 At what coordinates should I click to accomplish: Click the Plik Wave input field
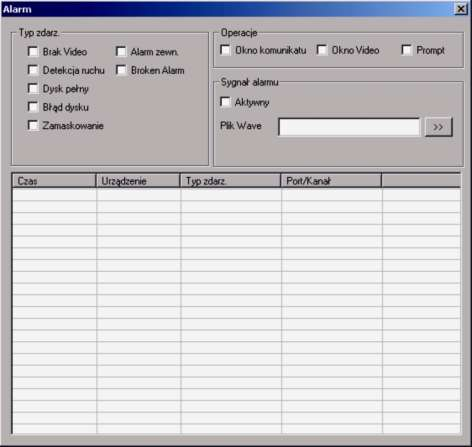click(x=349, y=127)
